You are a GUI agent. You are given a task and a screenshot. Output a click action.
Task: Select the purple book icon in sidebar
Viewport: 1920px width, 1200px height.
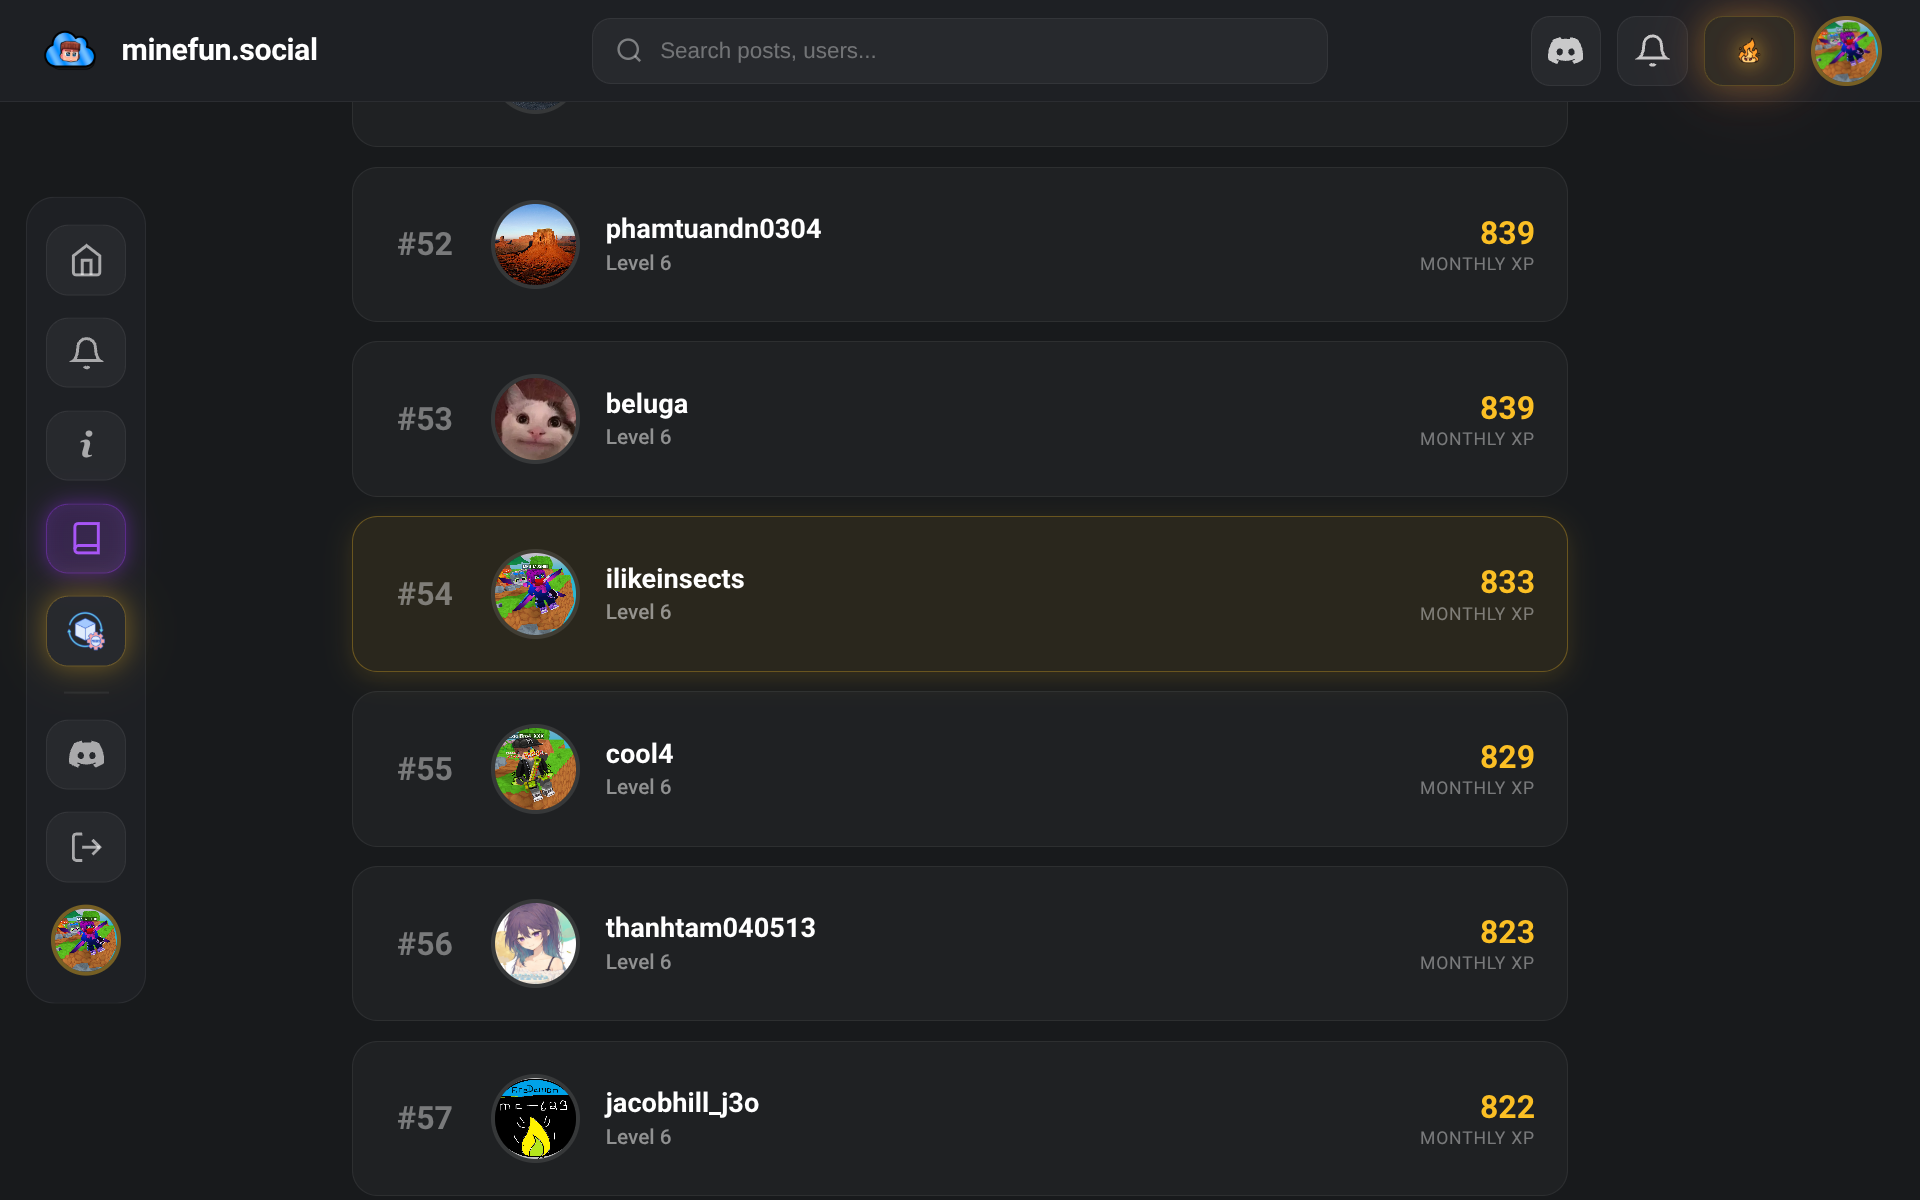86,538
